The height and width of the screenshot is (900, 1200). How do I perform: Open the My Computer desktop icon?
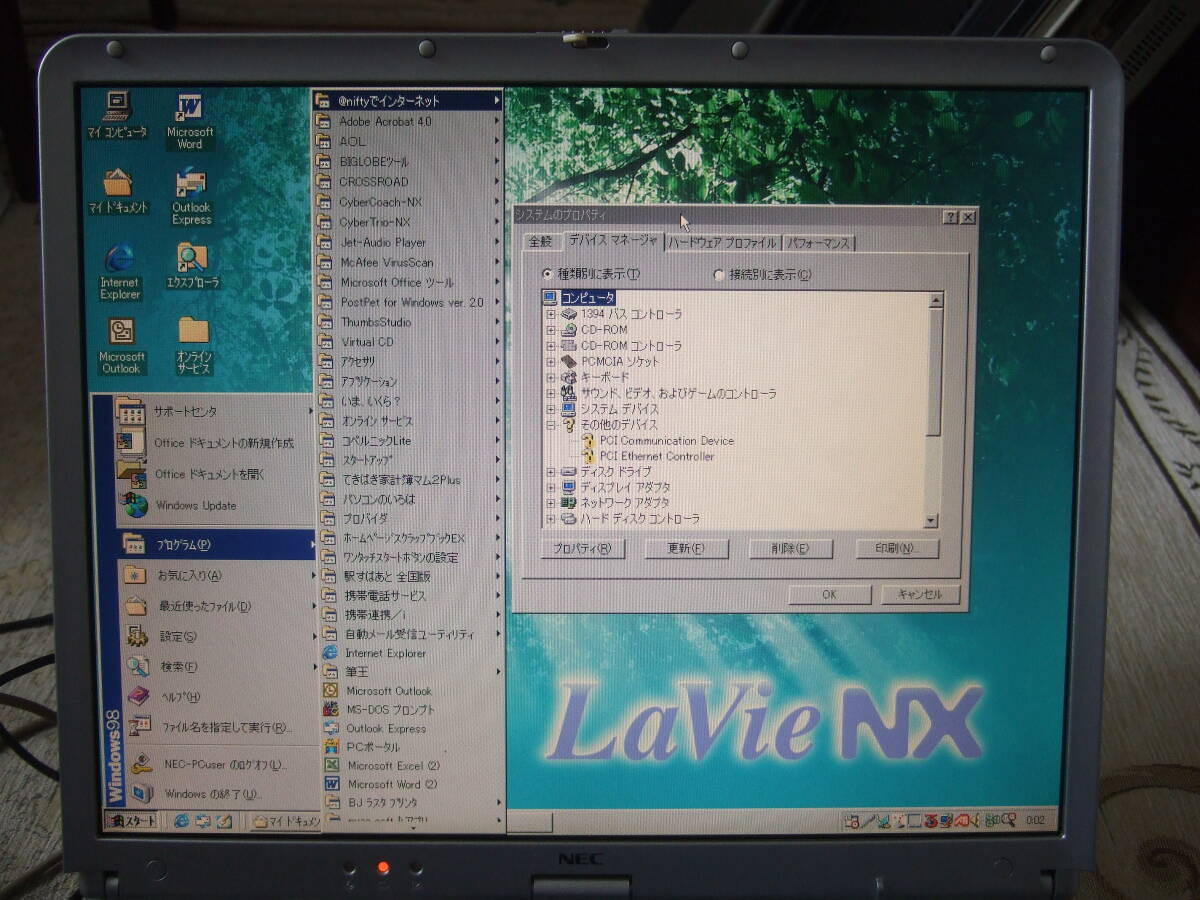click(x=117, y=107)
